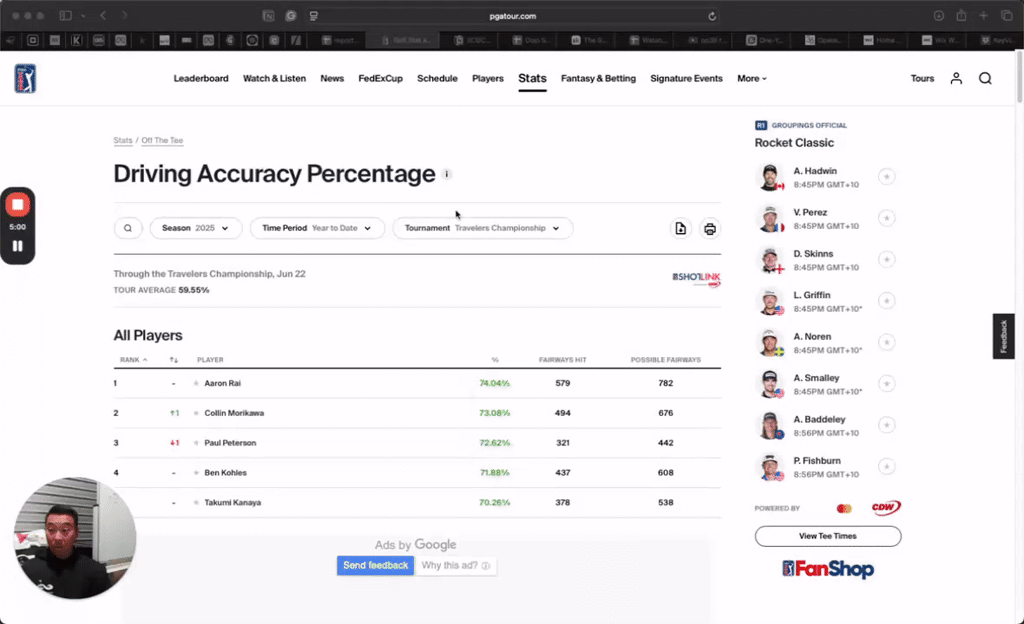This screenshot has height=624, width=1024.
Task: Sort by the RANK column
Action: pos(133,360)
